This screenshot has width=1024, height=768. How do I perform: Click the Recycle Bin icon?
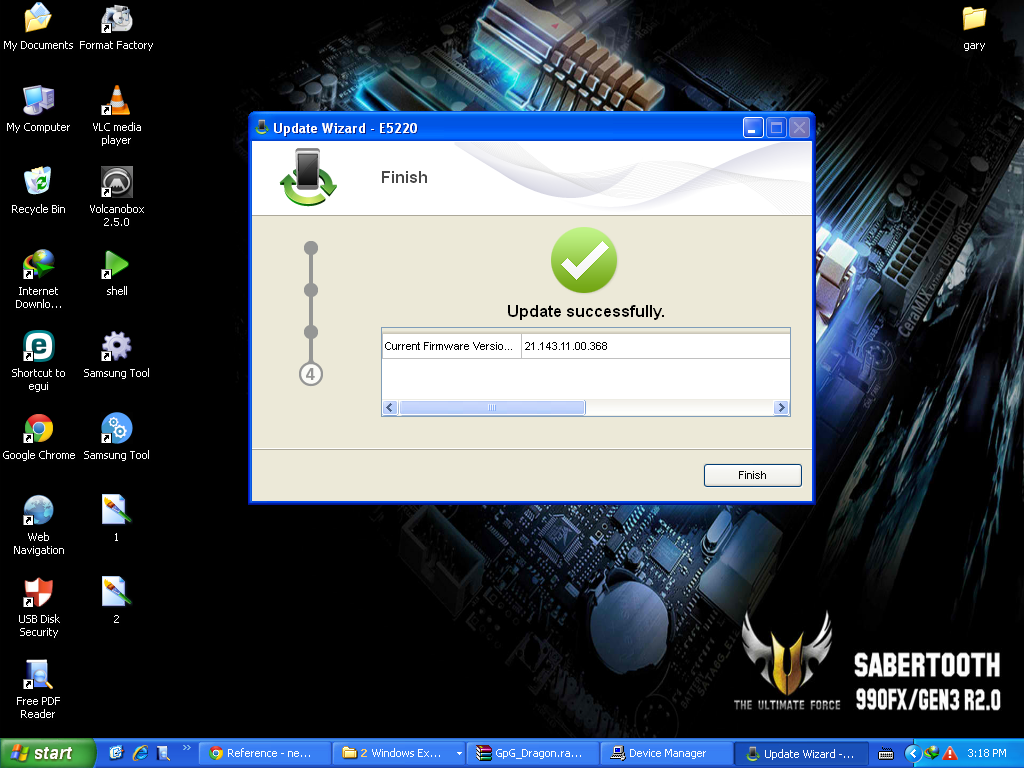(x=38, y=182)
